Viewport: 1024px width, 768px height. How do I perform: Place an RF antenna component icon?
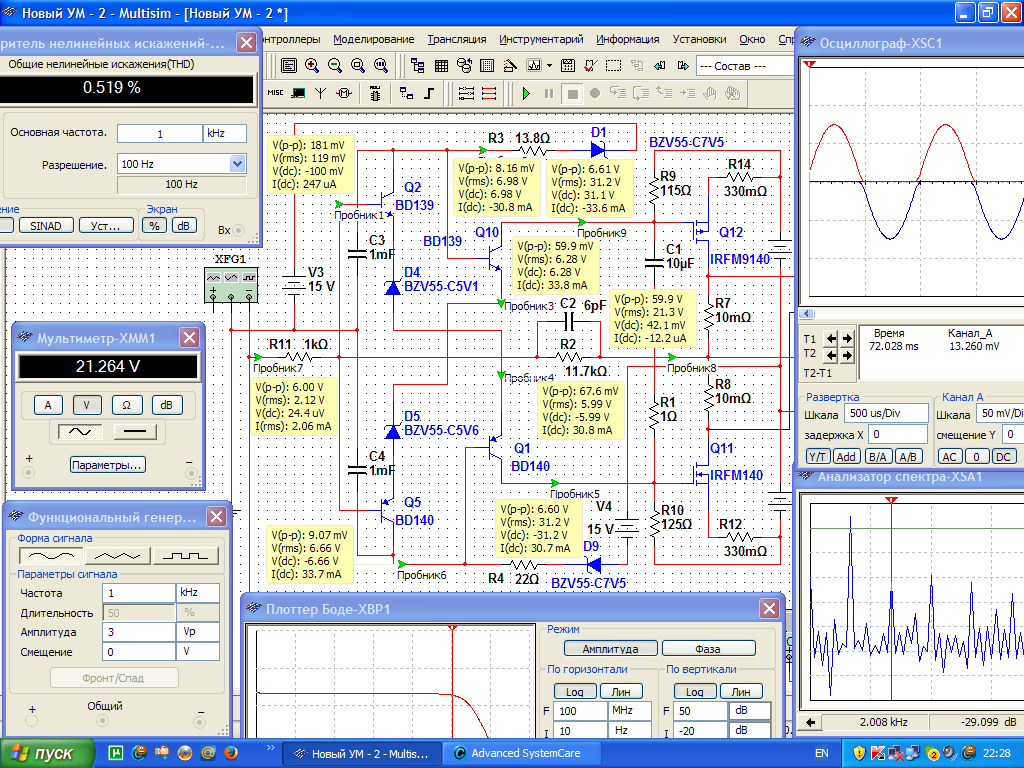coord(320,93)
